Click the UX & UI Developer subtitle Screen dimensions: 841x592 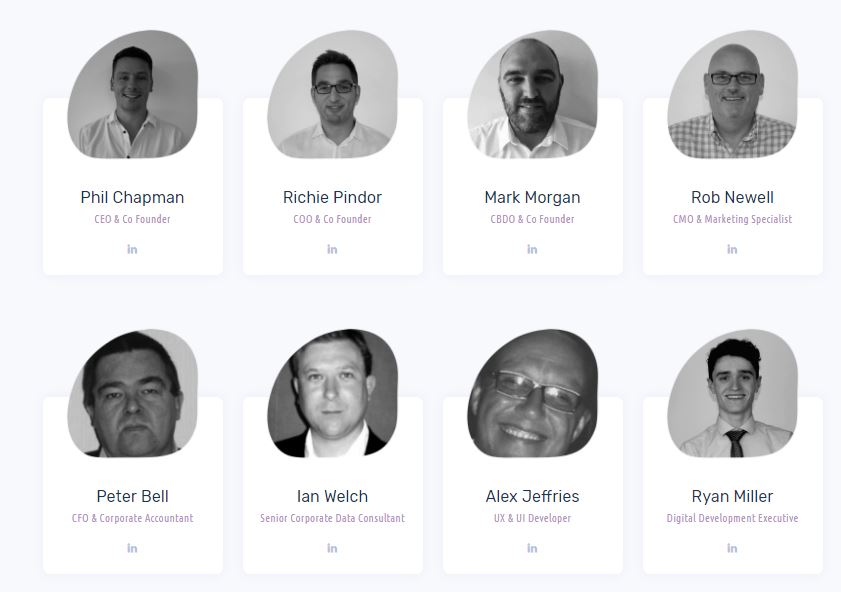pos(533,518)
